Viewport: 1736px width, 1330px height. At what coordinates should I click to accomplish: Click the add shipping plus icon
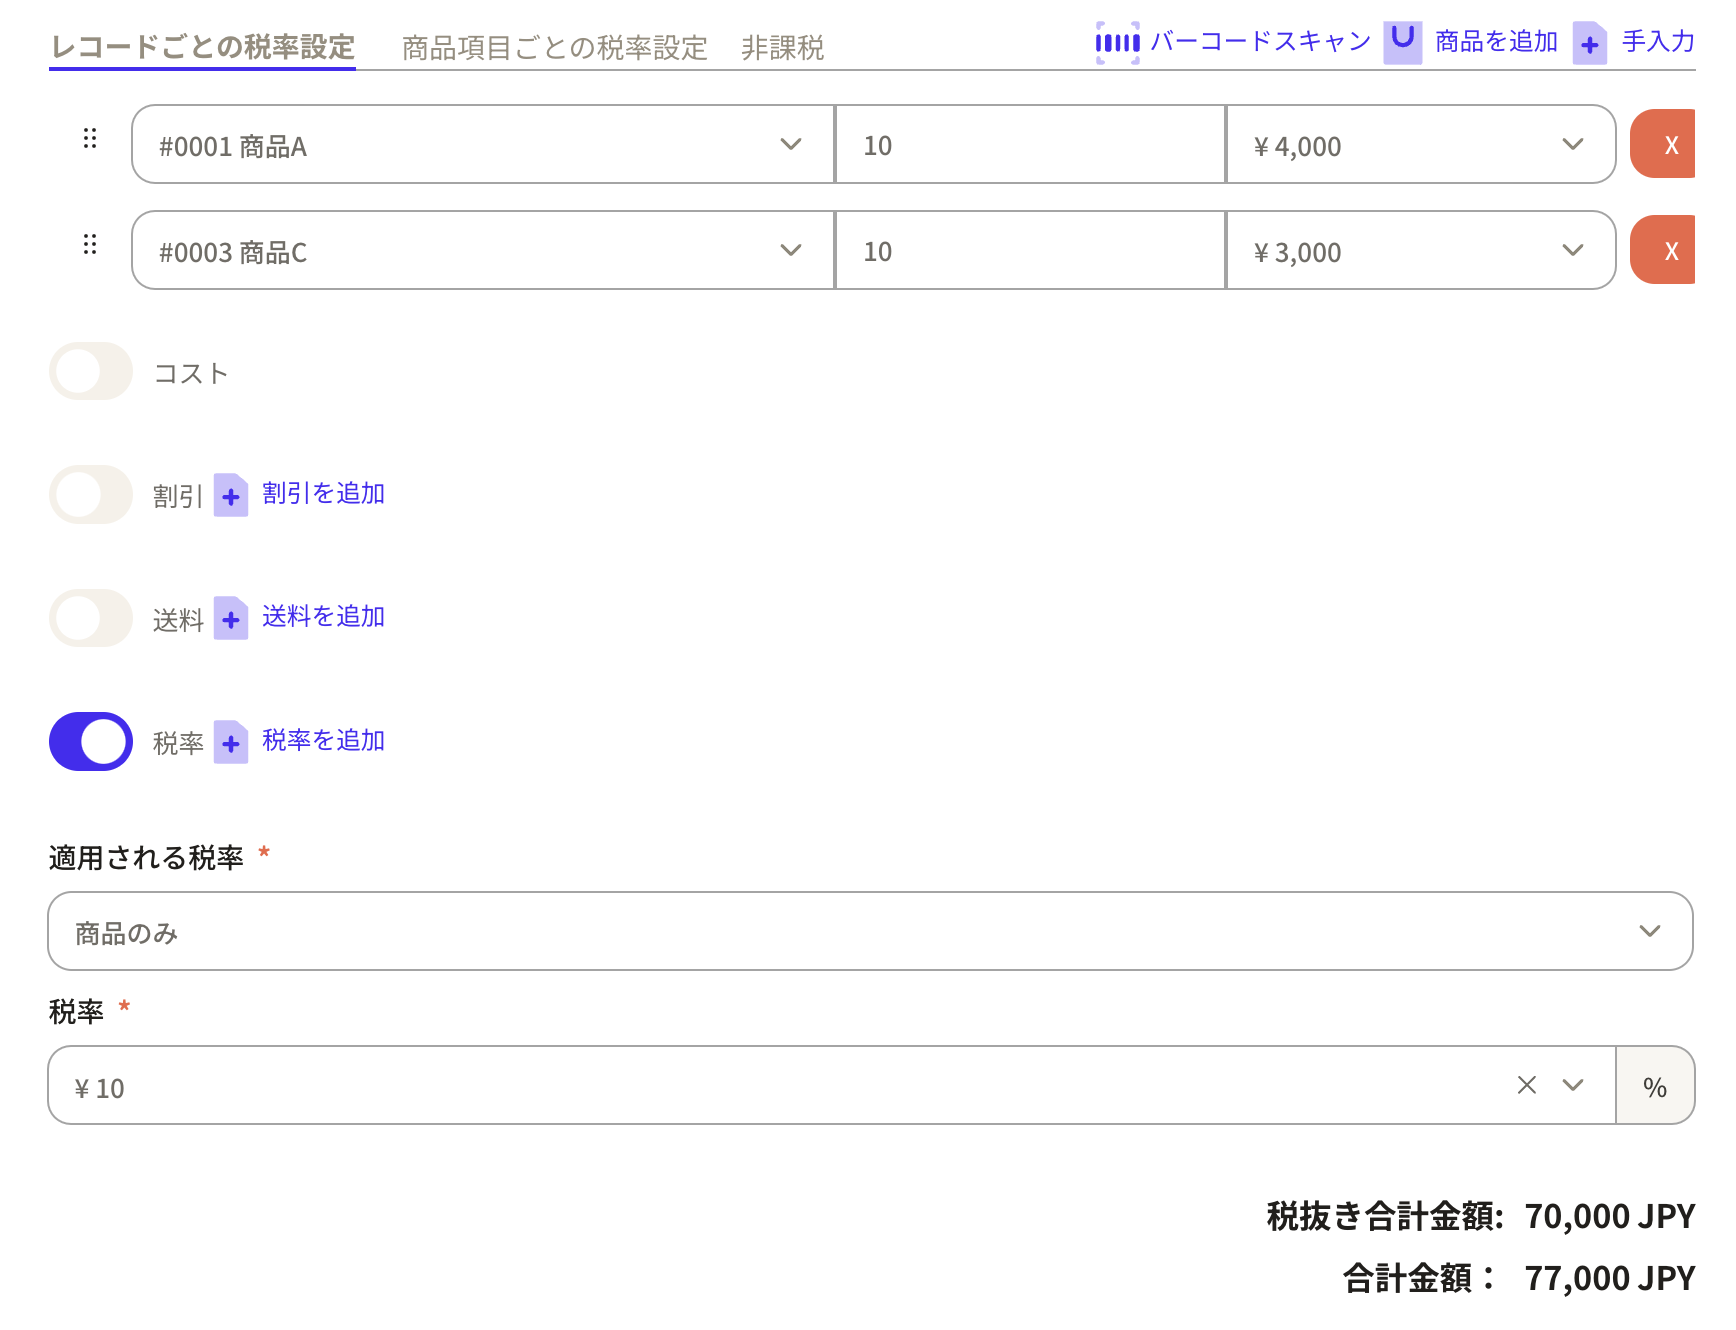(x=231, y=619)
